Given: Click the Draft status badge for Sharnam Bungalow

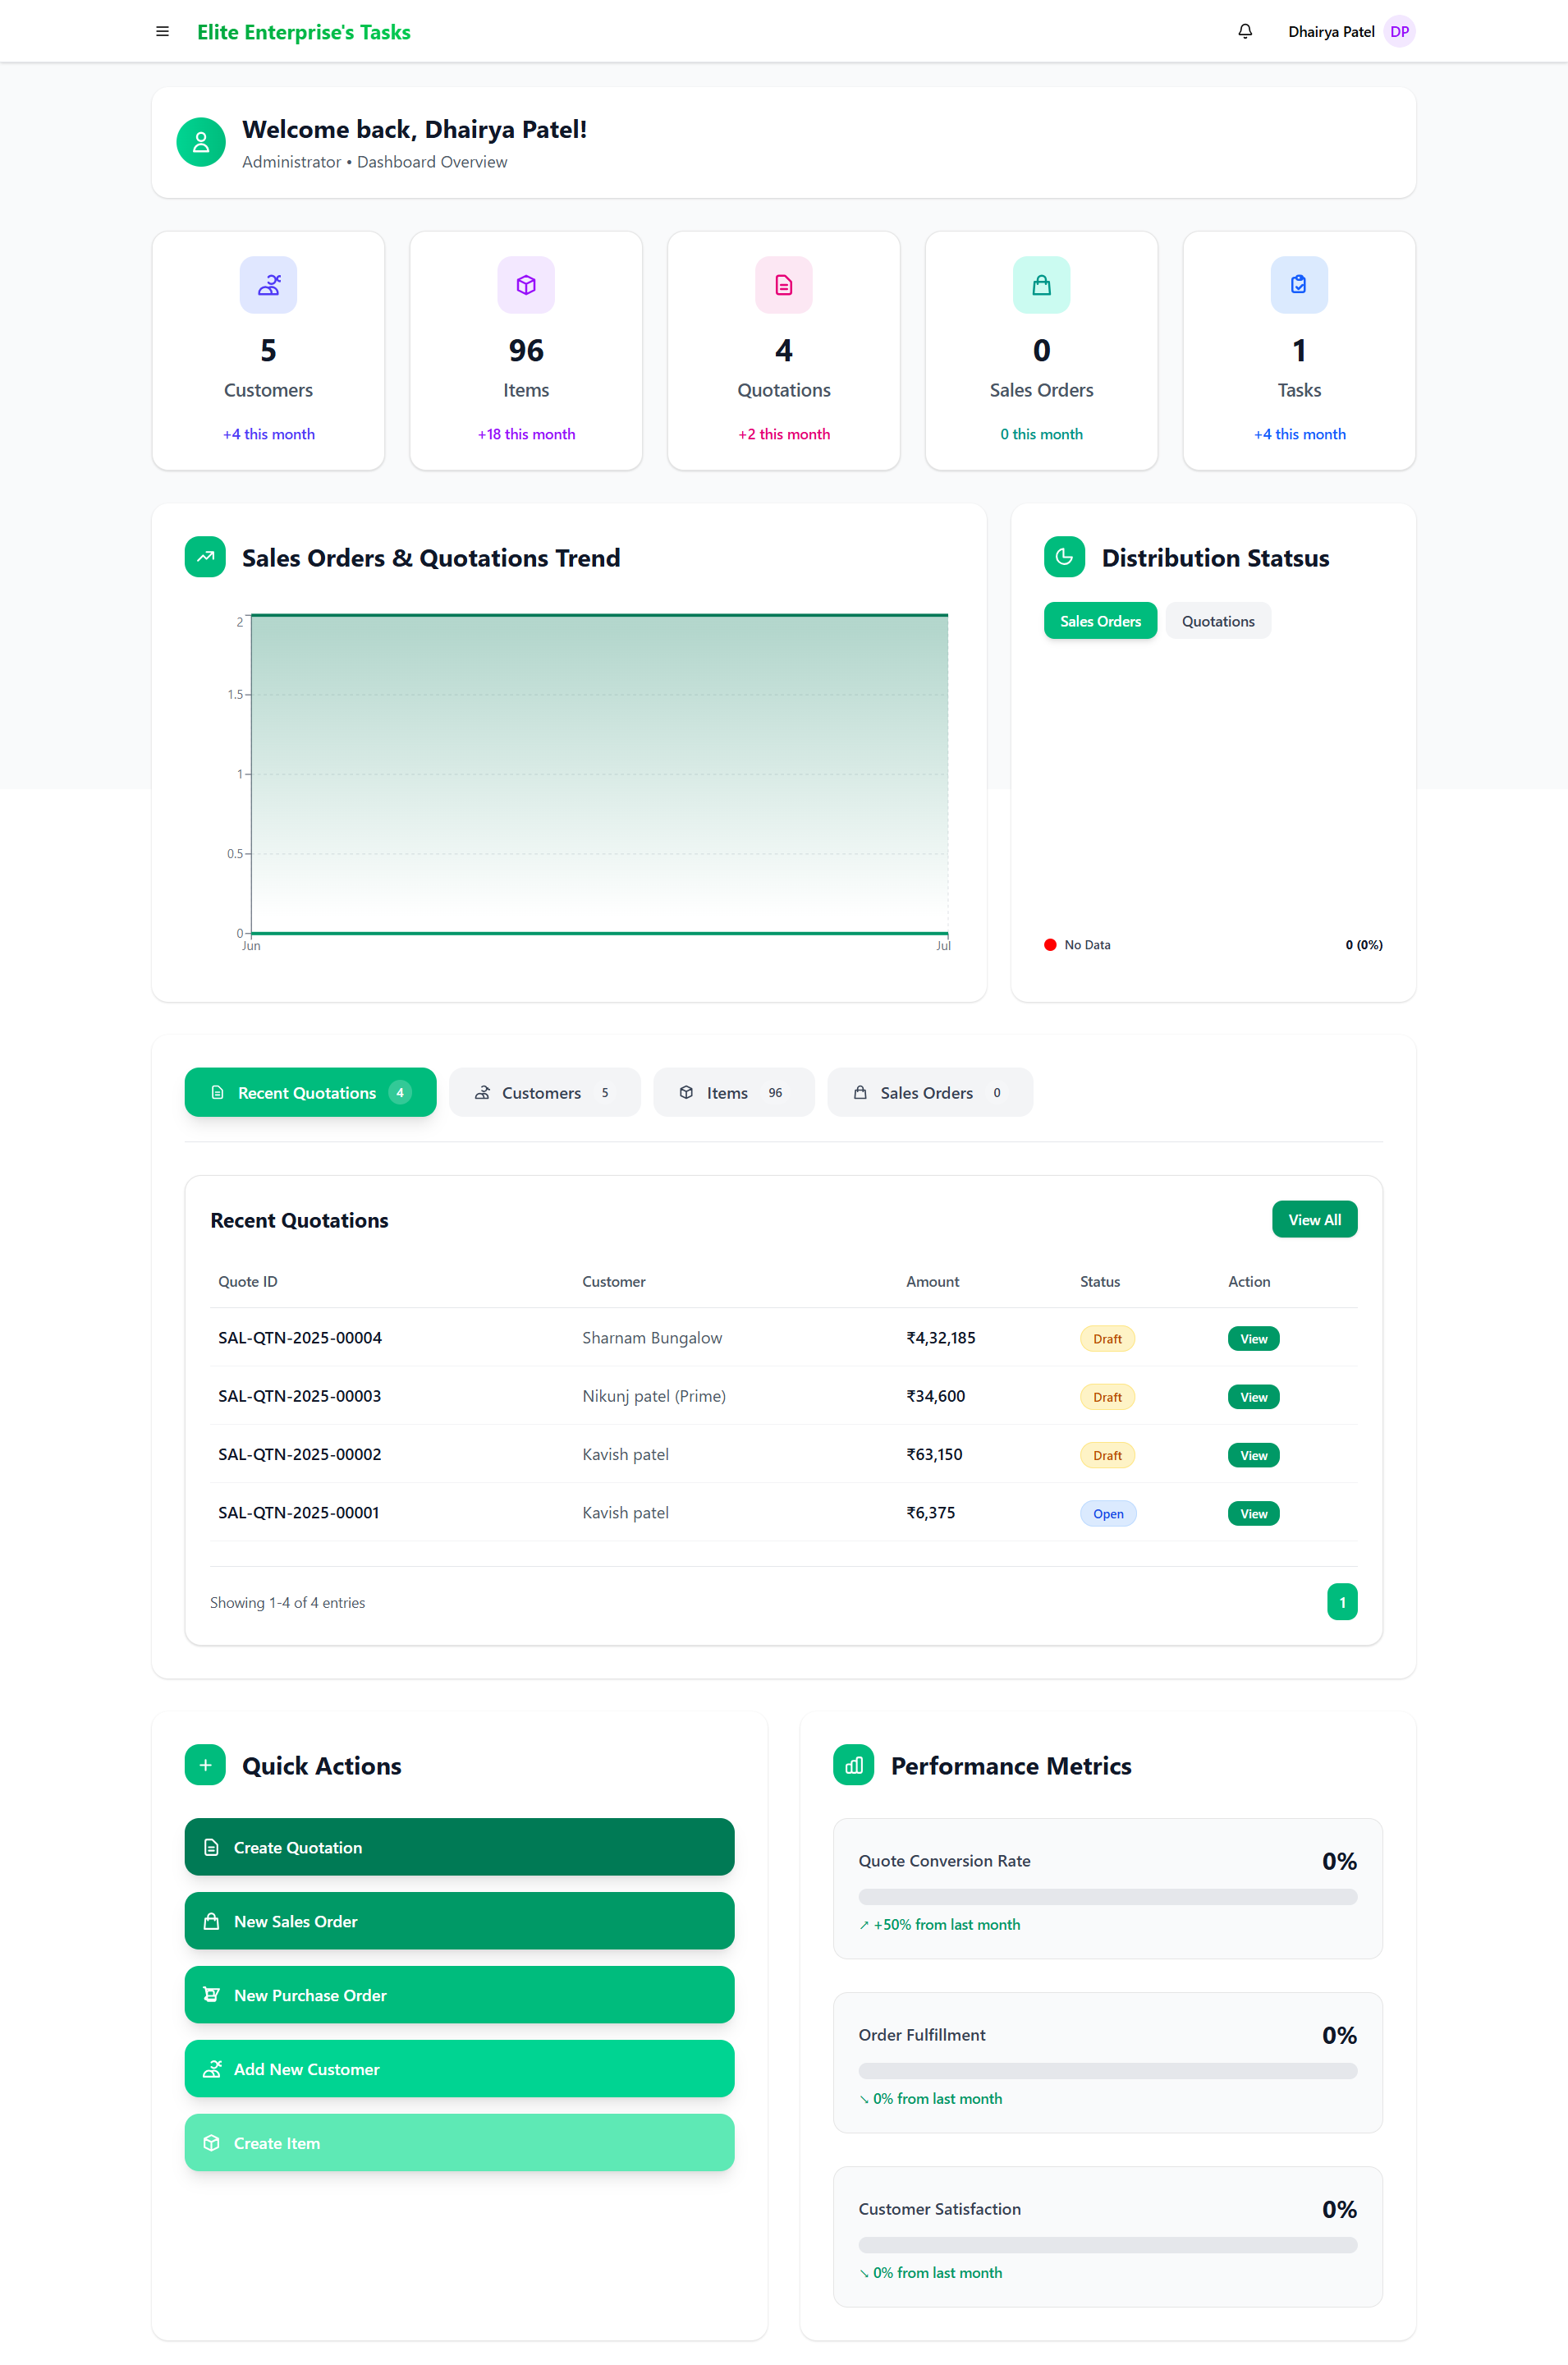Looking at the screenshot, I should point(1107,1339).
